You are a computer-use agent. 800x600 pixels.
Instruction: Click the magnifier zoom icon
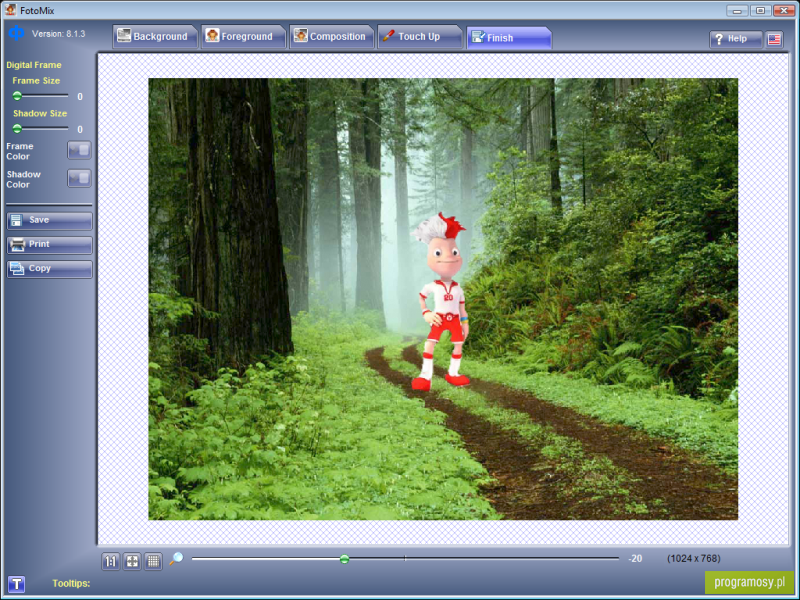pos(176,559)
